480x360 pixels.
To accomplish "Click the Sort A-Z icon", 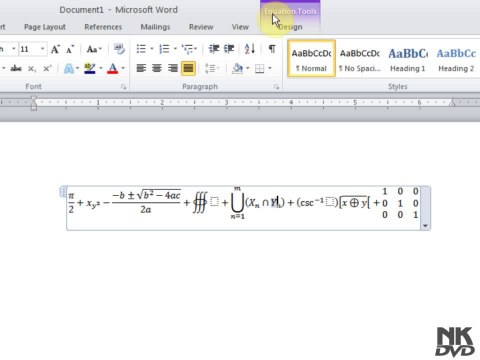I will 250,49.
